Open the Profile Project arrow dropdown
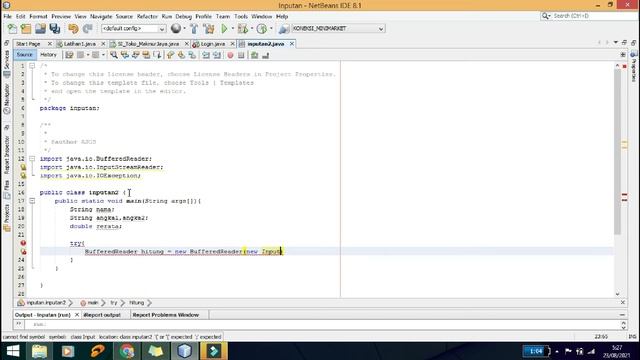 [271, 29]
